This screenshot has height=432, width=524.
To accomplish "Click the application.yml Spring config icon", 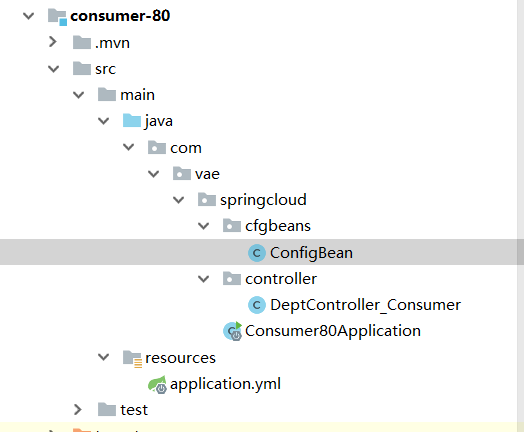I will 157,384.
